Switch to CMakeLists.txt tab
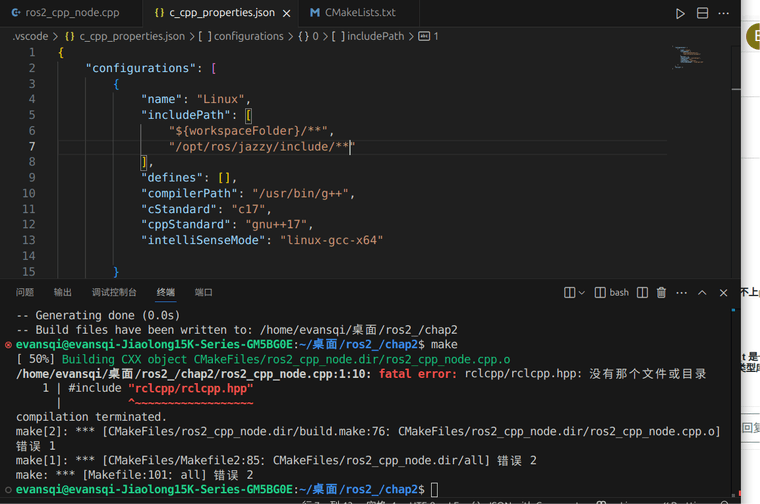 pos(353,13)
